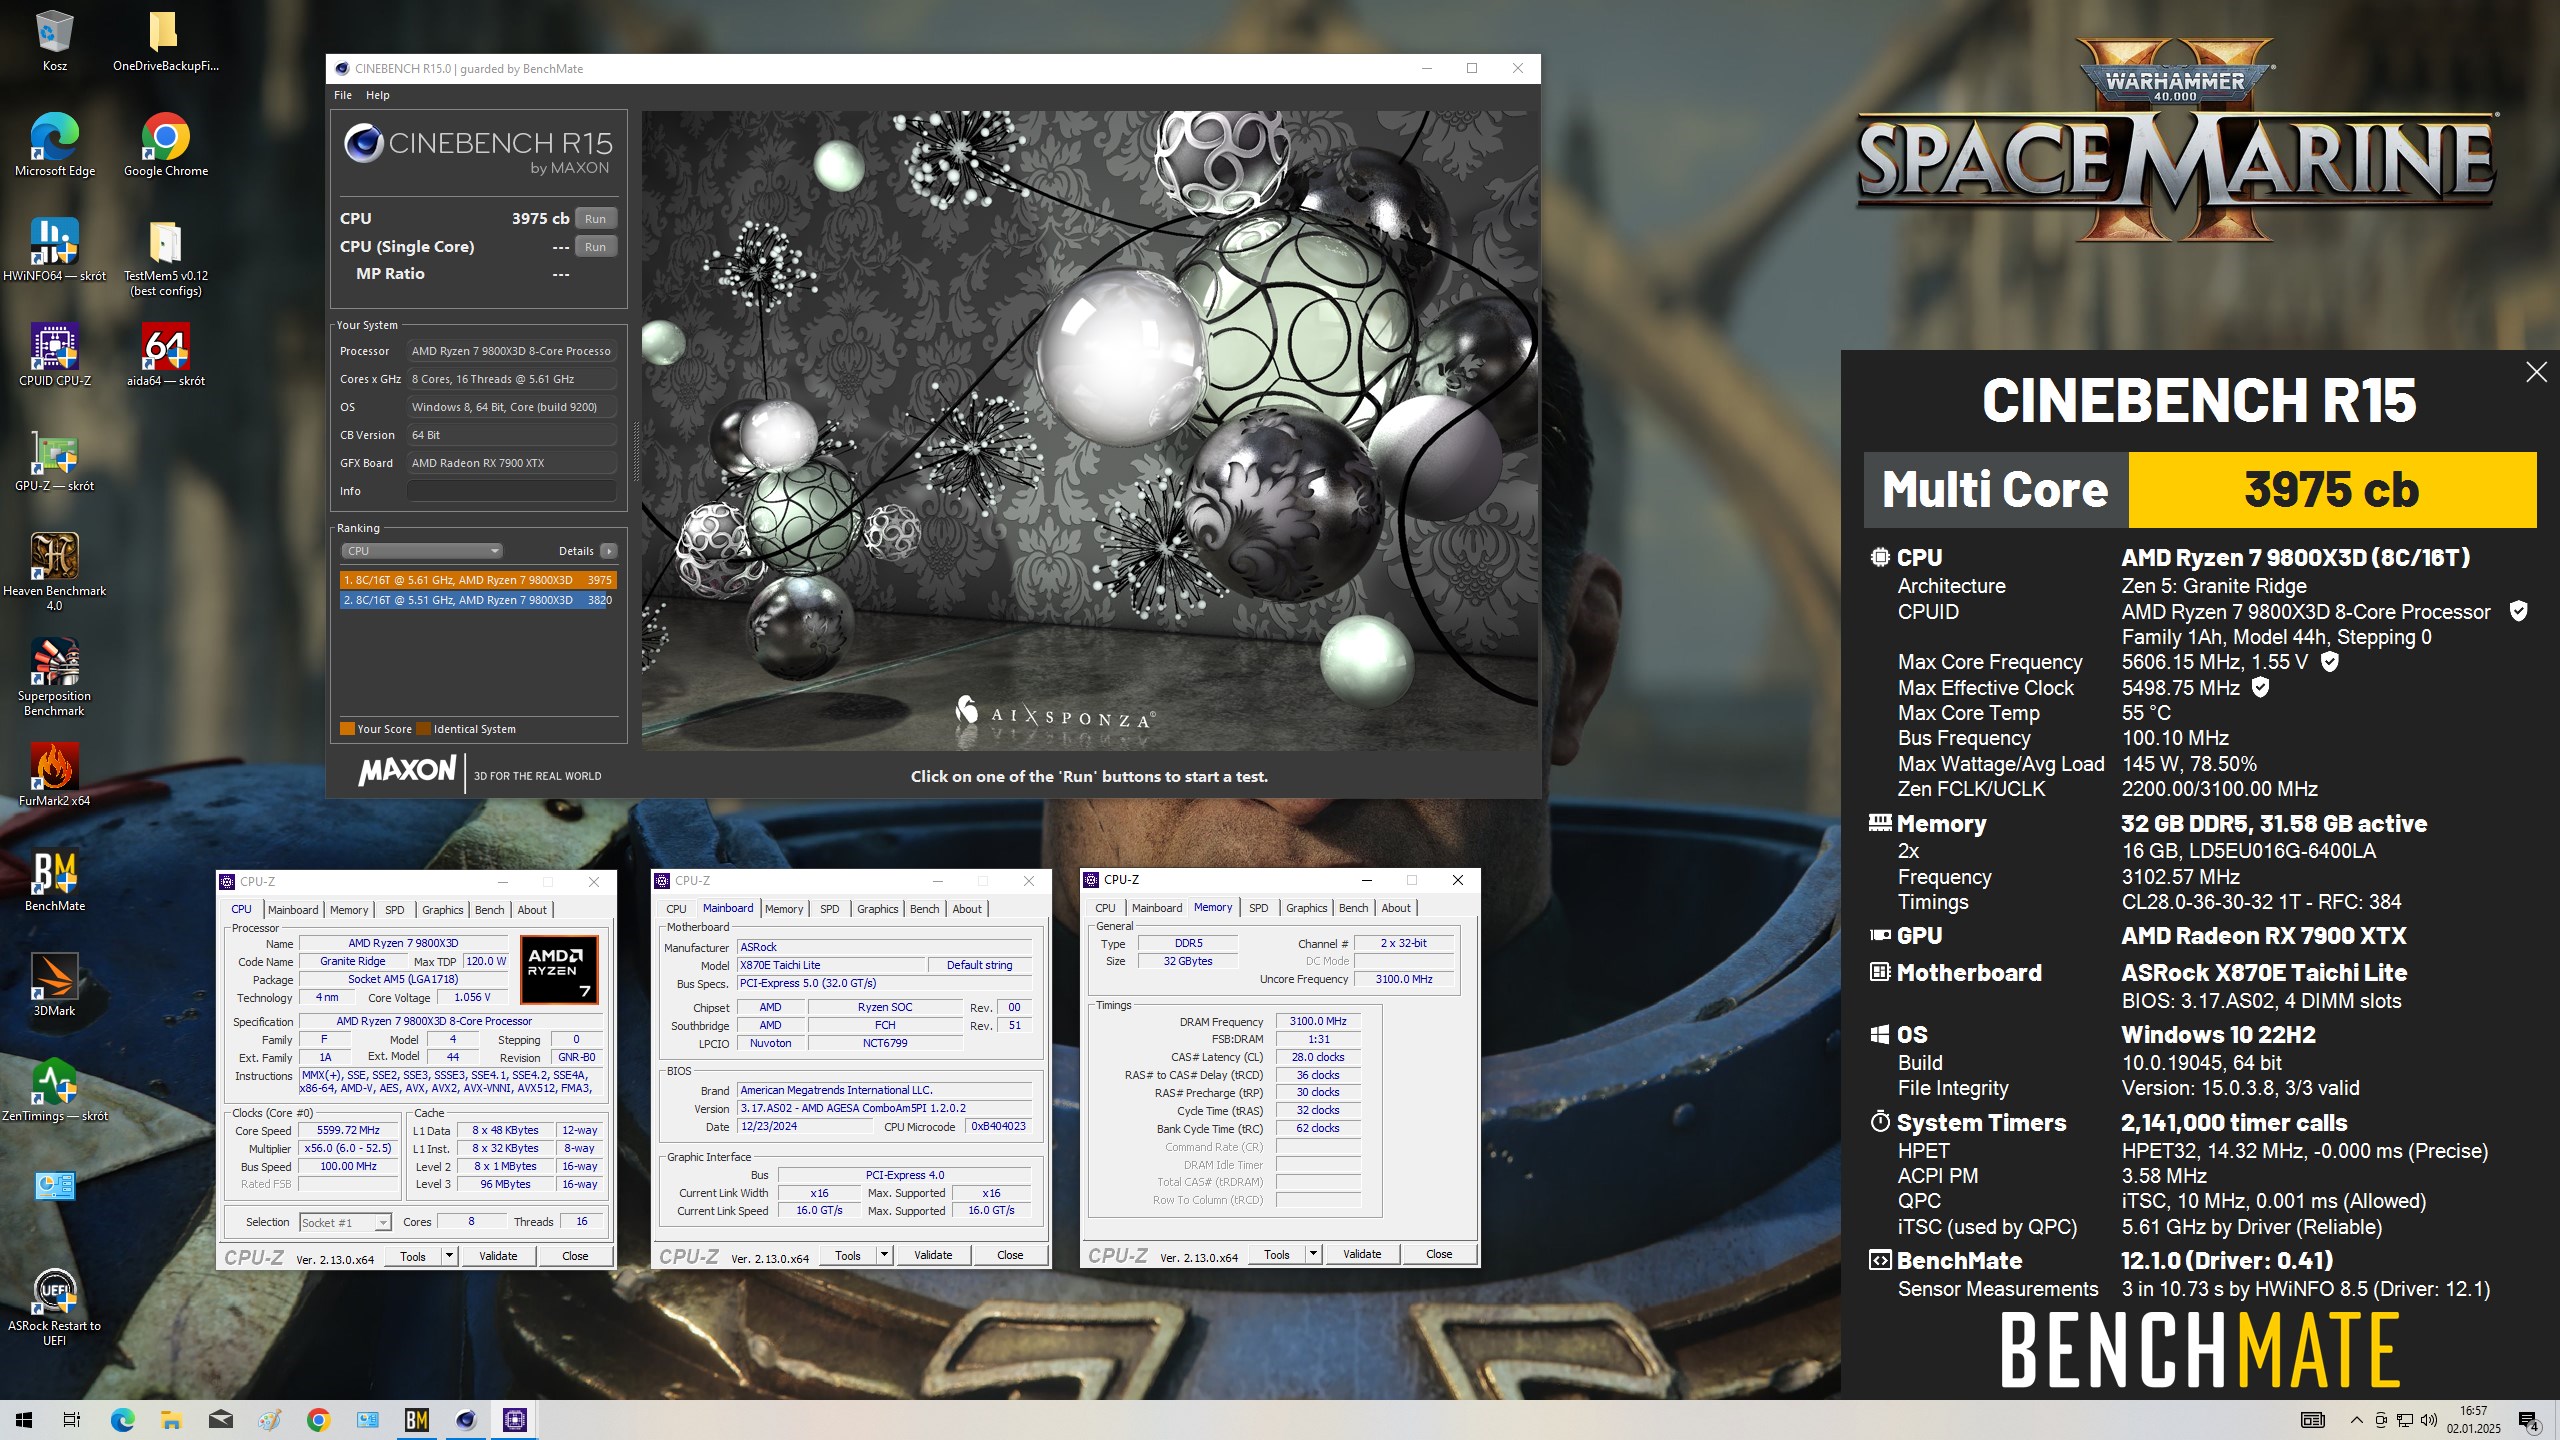Click Validate in Memory CPU-Z window
This screenshot has width=2560, height=1440.
[1362, 1254]
